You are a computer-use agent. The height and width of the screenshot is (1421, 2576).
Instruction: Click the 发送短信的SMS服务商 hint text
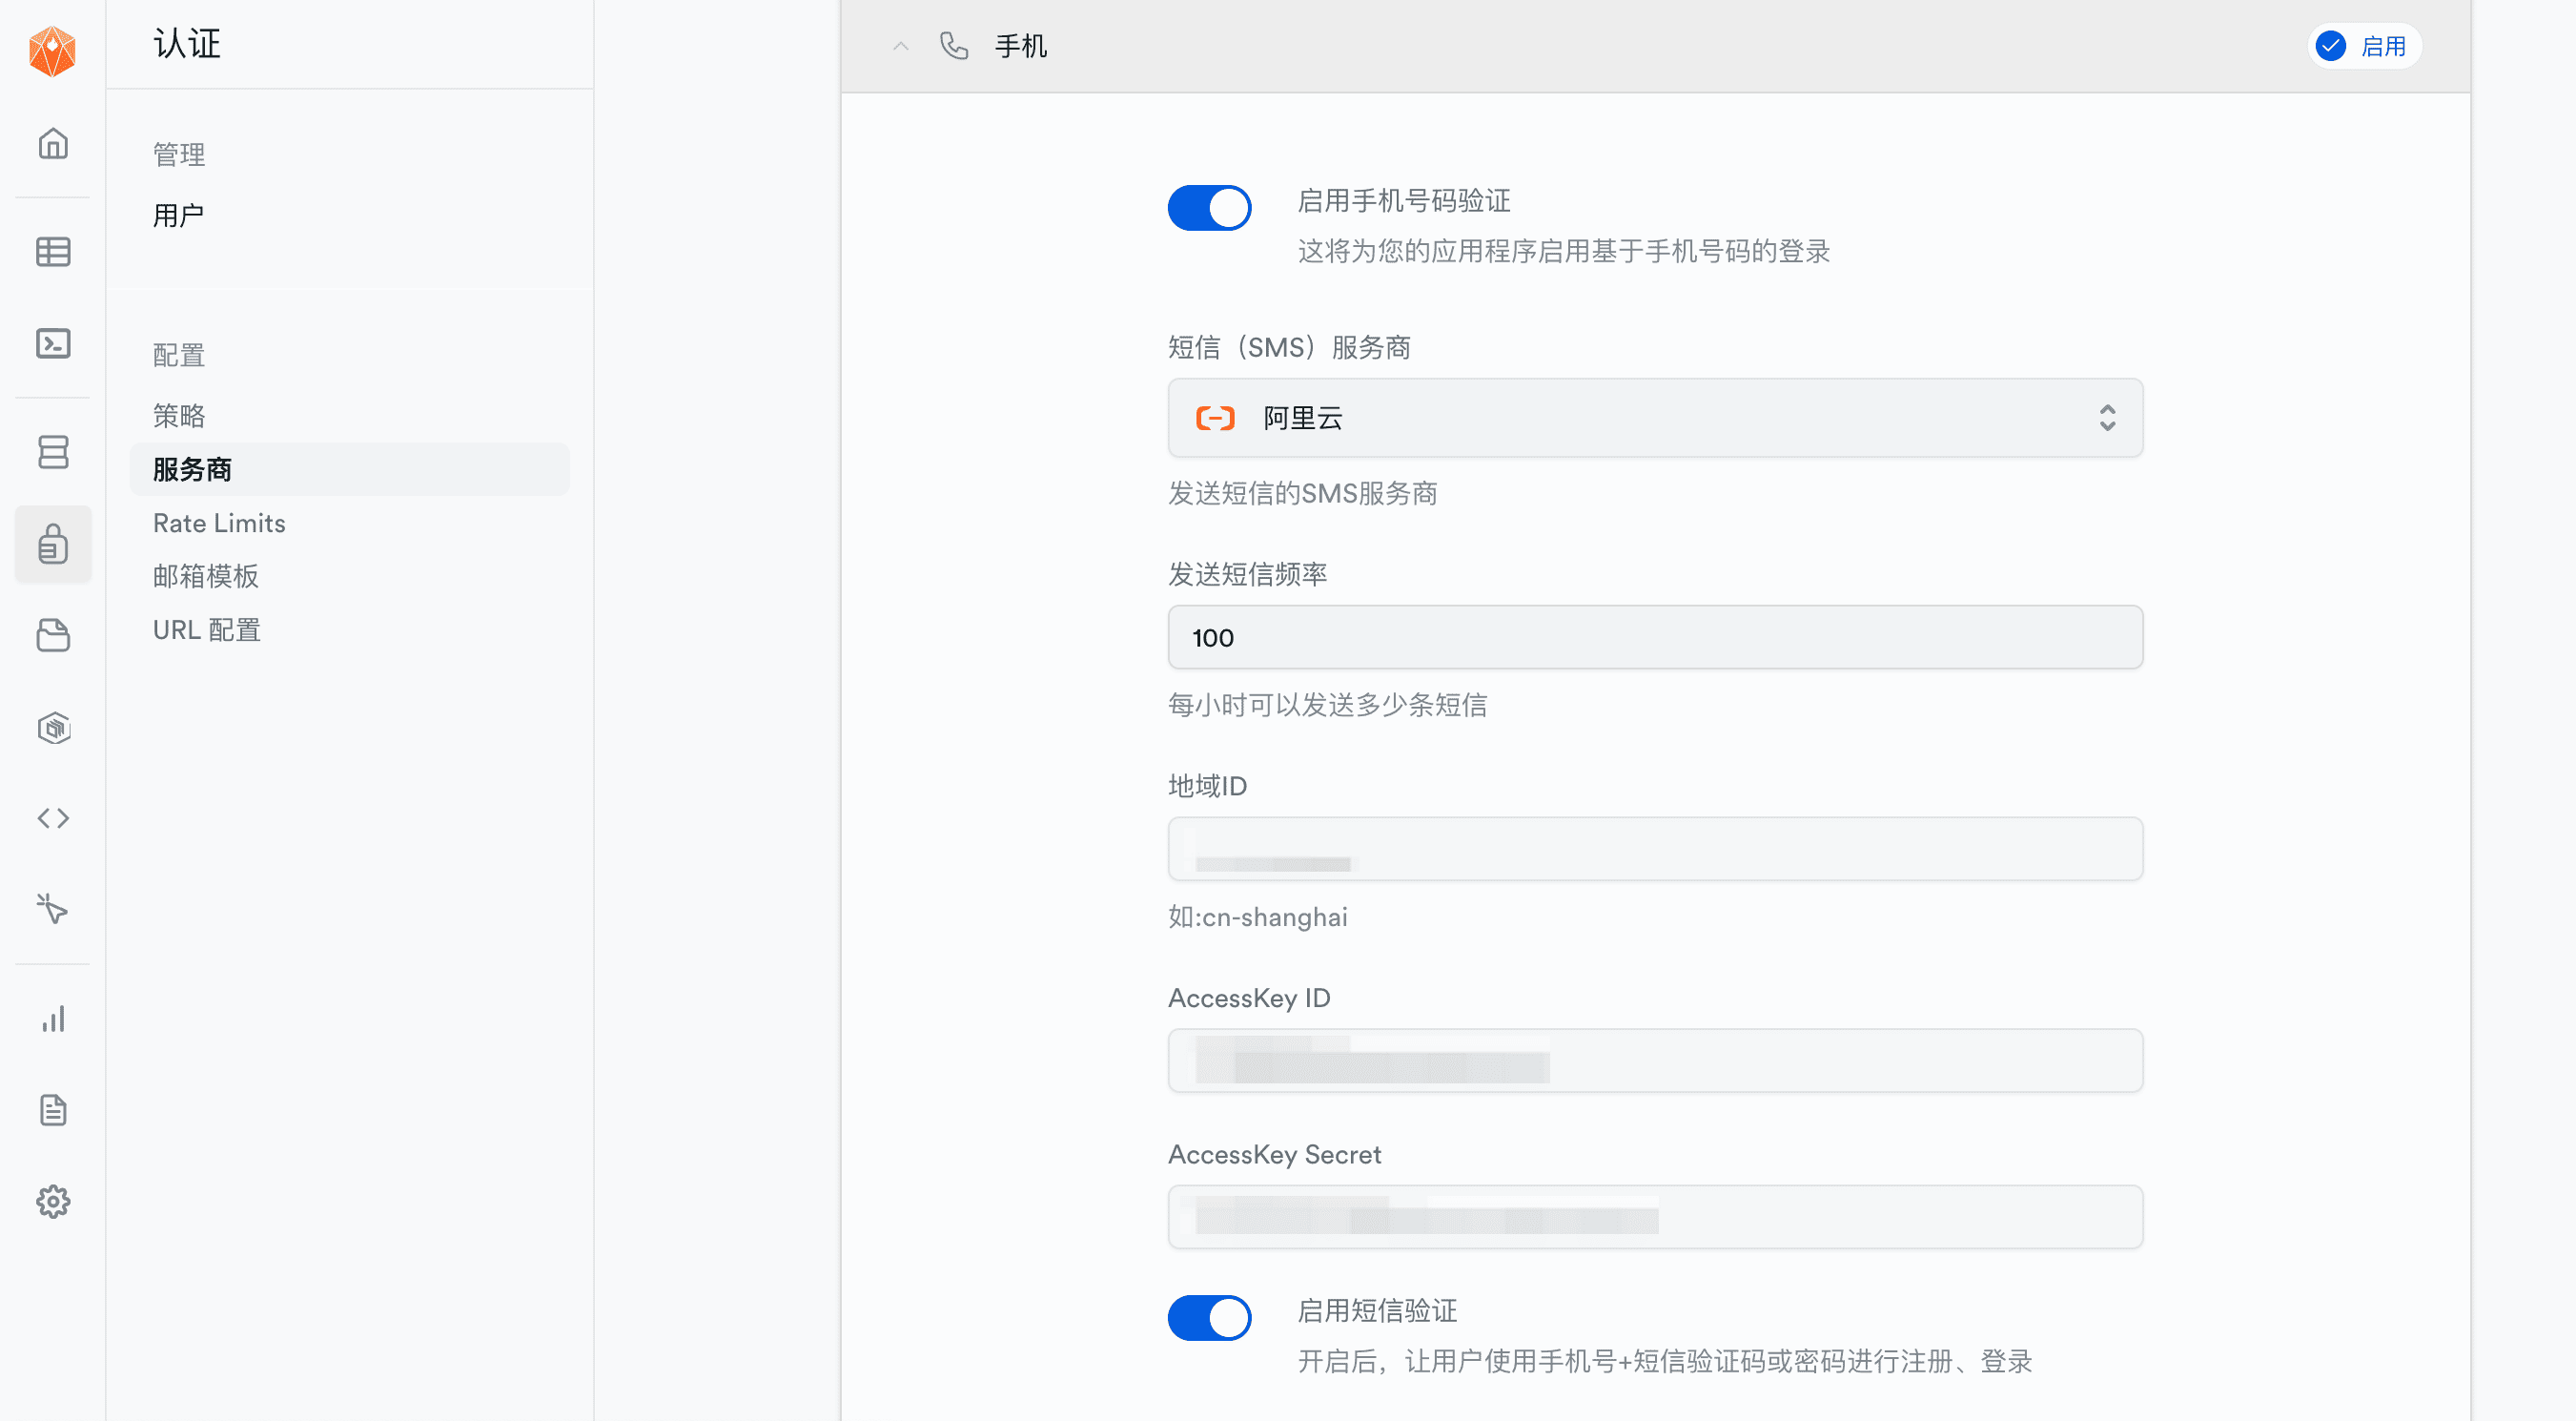click(x=1302, y=493)
